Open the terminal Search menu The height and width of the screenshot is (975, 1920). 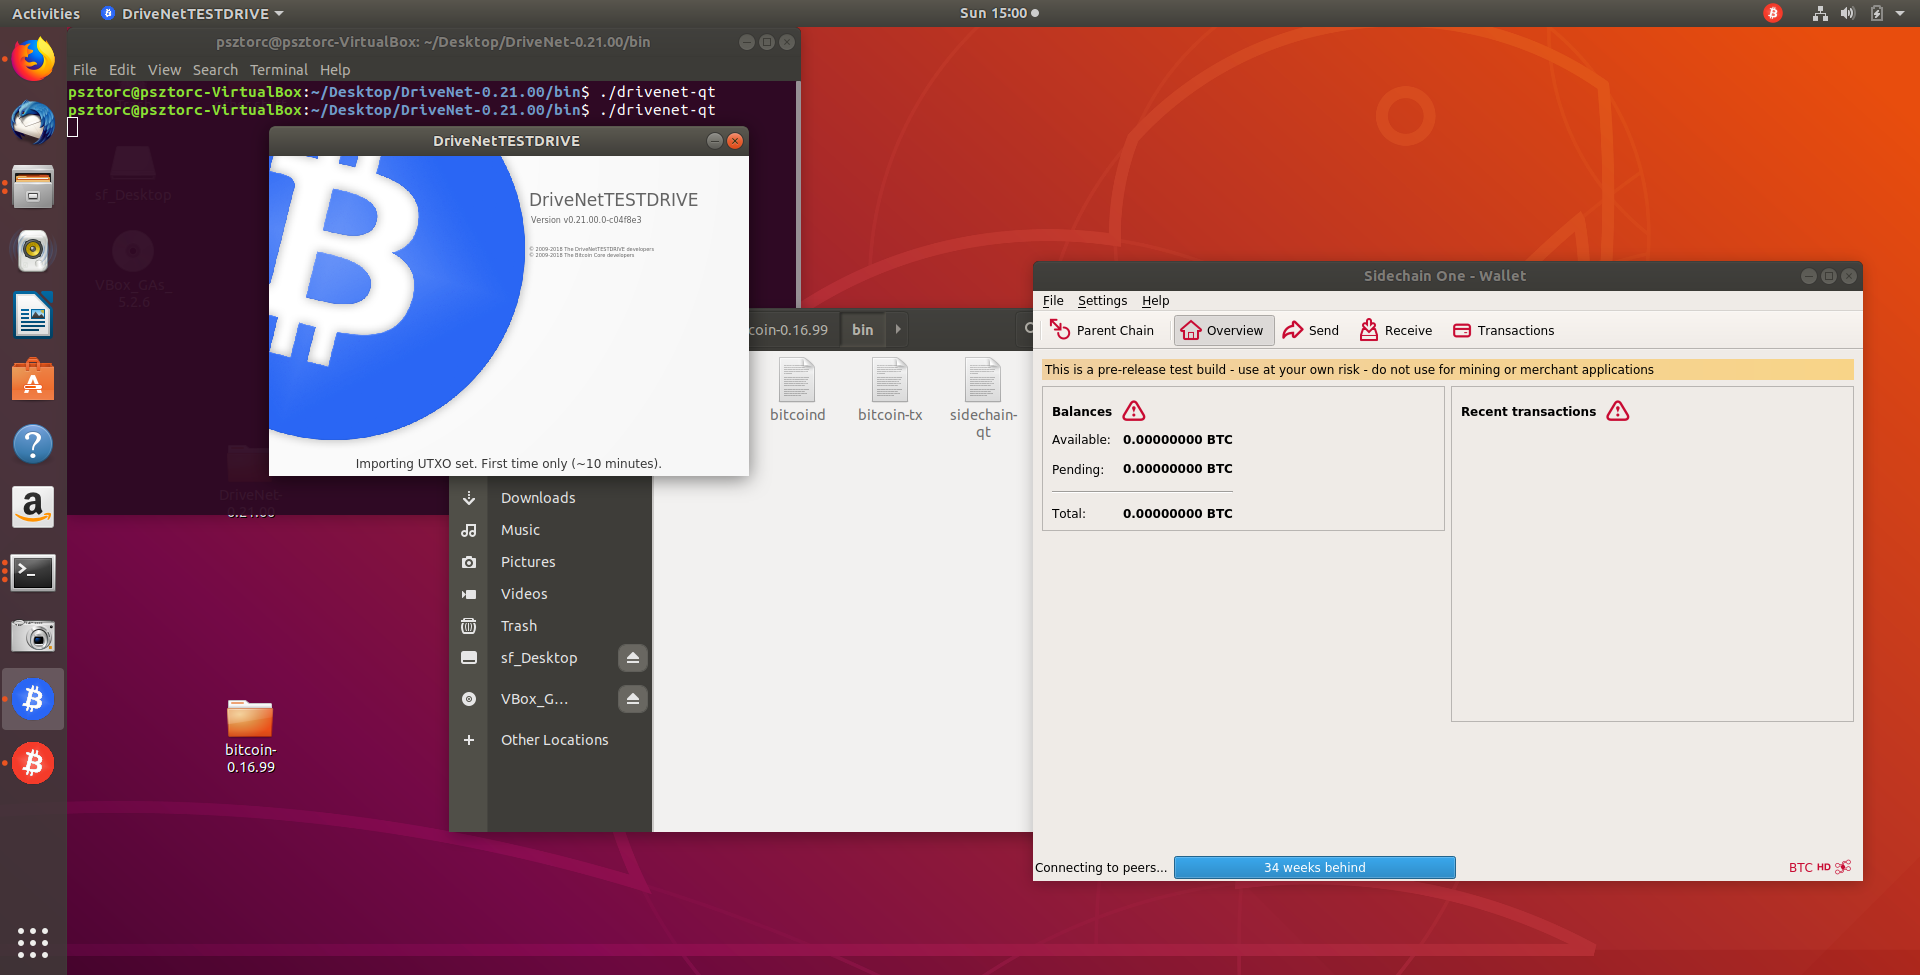pyautogui.click(x=215, y=70)
